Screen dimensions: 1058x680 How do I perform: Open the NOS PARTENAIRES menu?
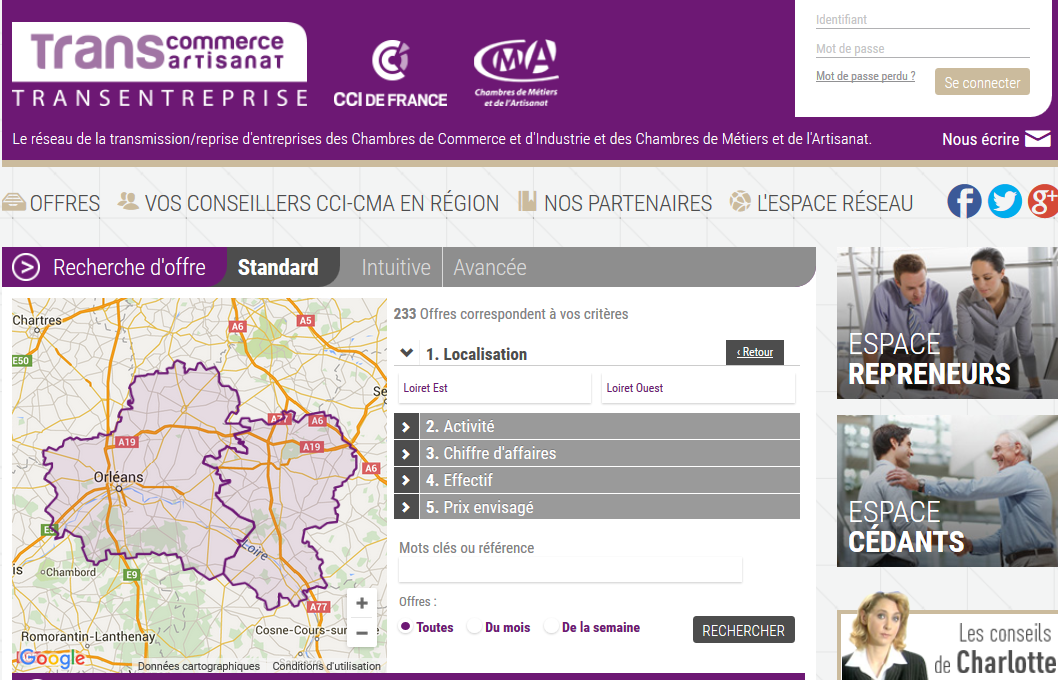click(x=628, y=203)
